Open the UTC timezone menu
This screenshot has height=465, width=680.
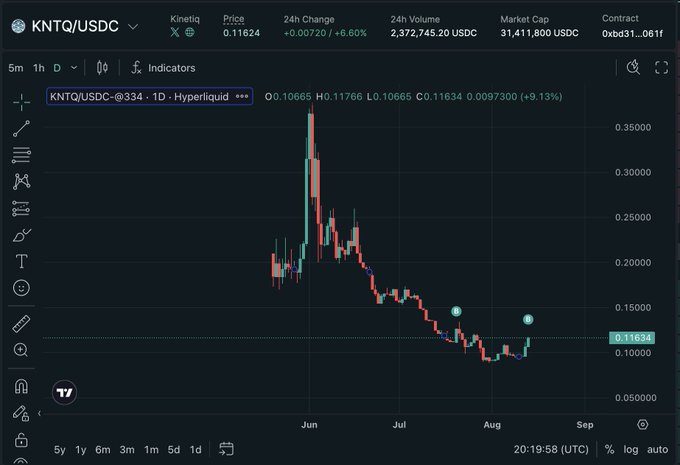coord(551,449)
